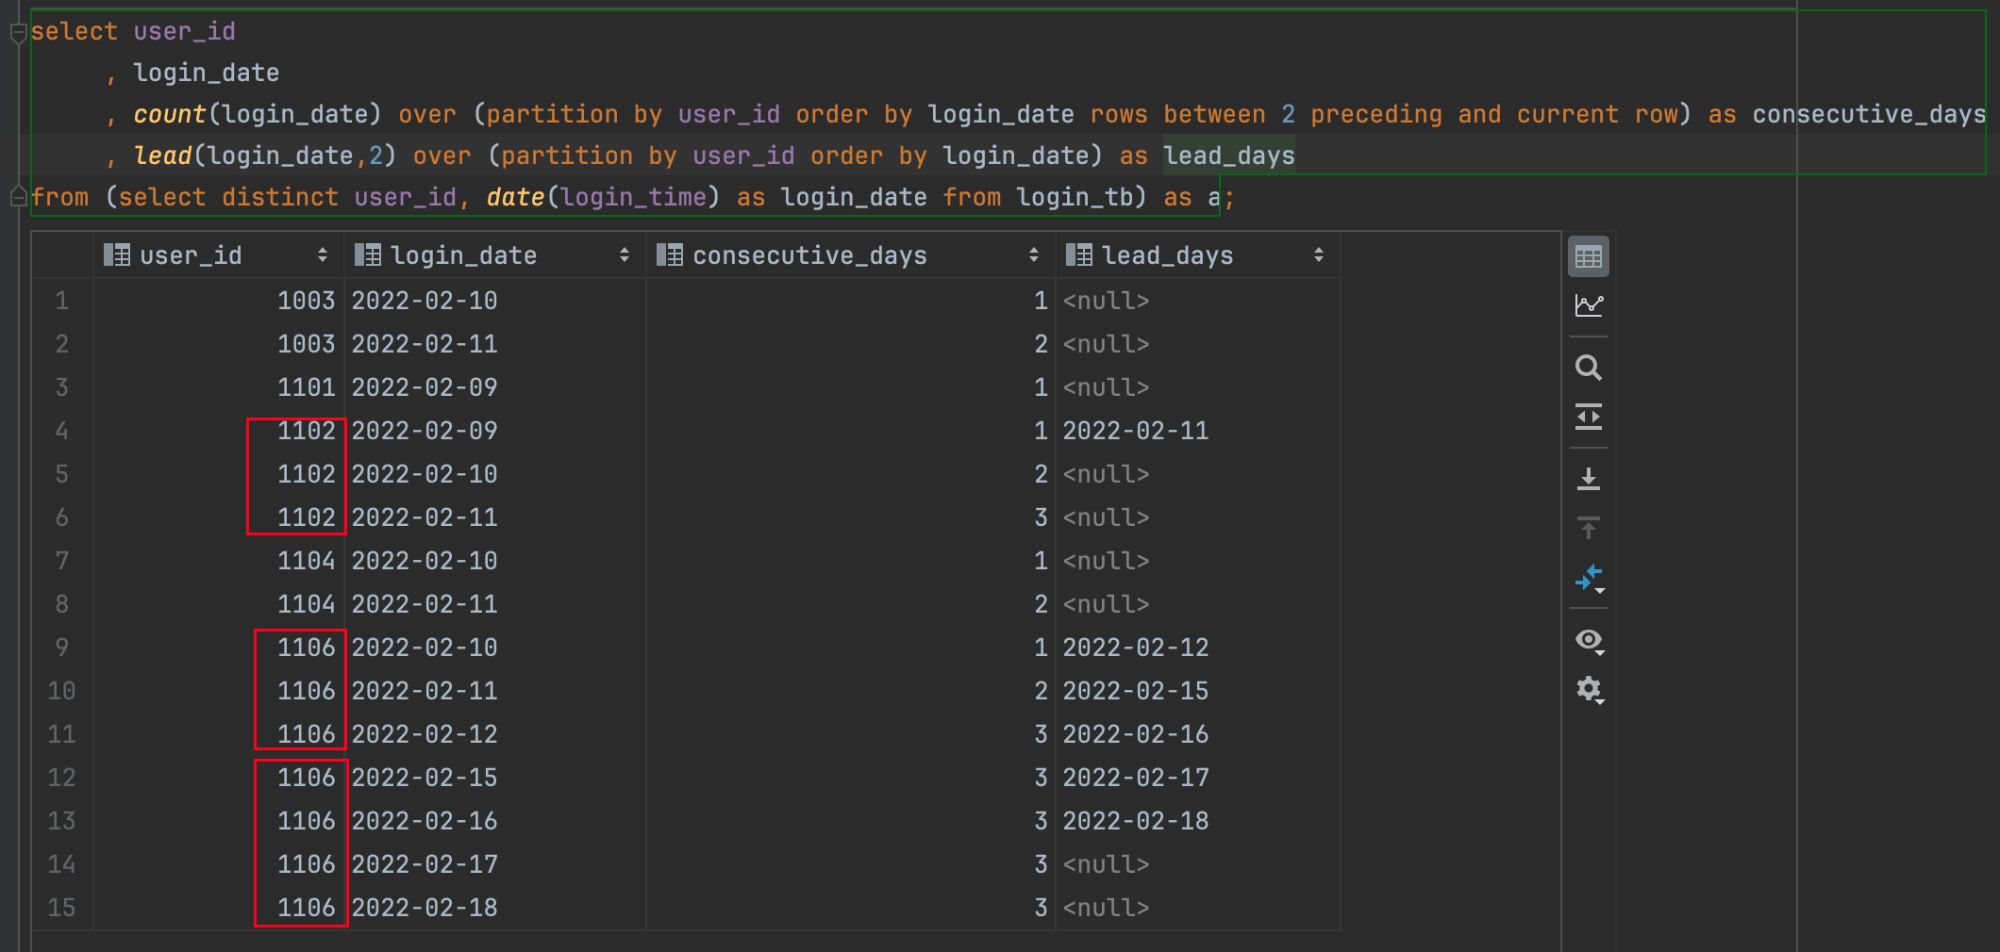Open the view options eye icon
Viewport: 2000px width, 952px height.
point(1589,640)
